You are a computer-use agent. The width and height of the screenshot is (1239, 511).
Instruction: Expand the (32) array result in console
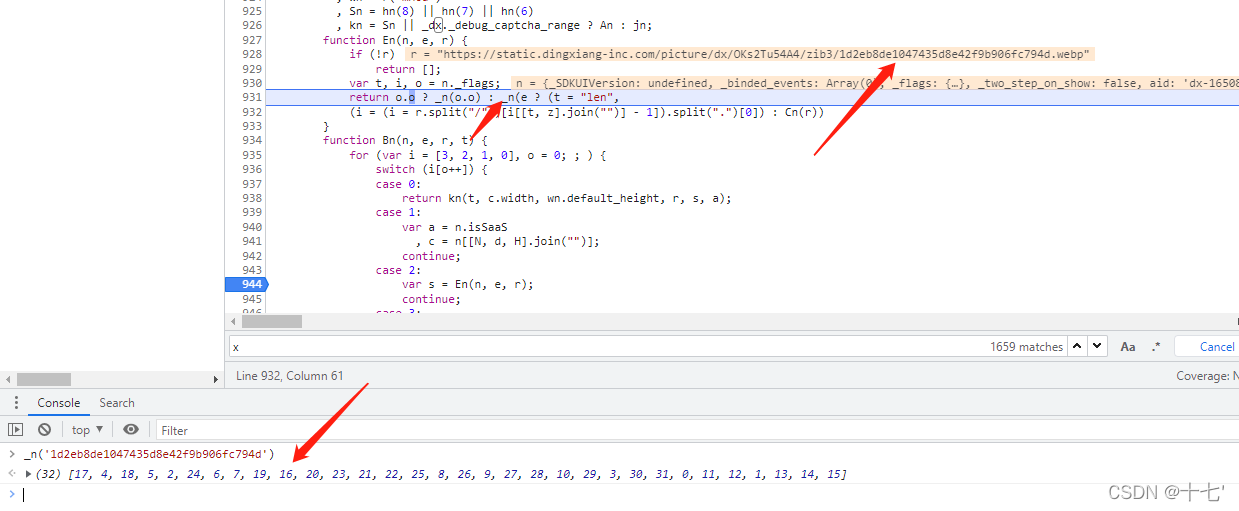[x=29, y=473]
